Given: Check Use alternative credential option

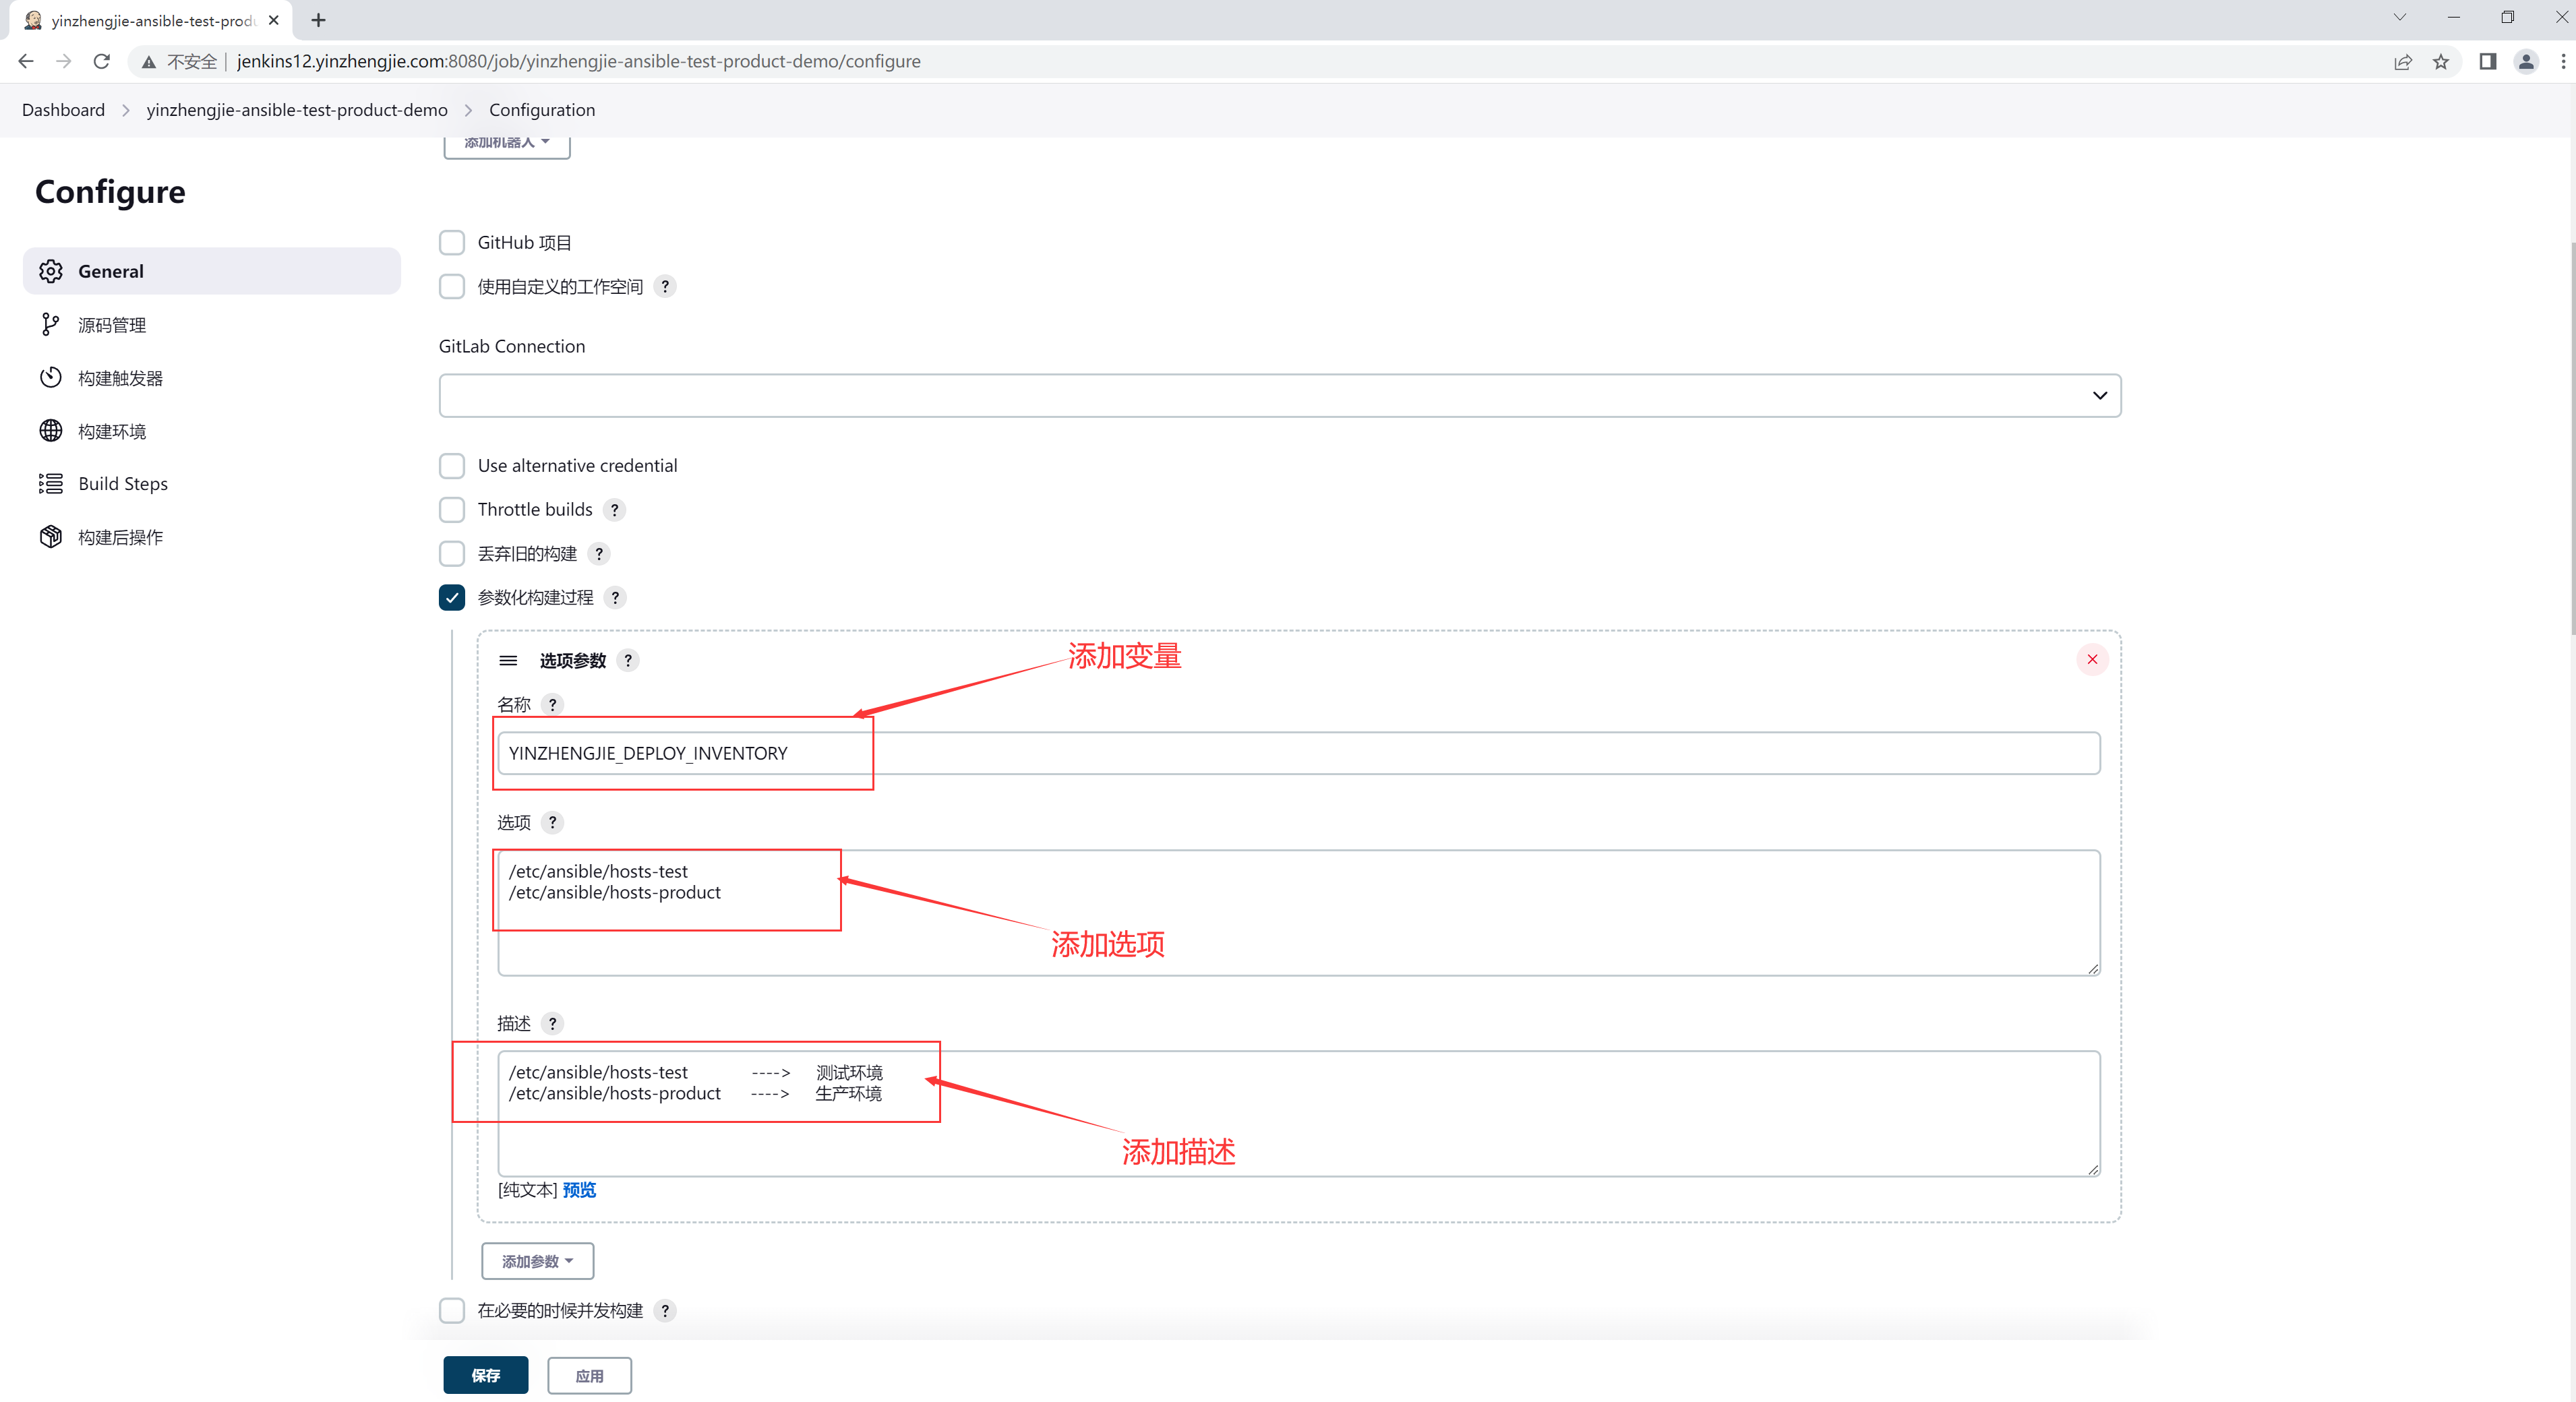Looking at the screenshot, I should point(452,465).
